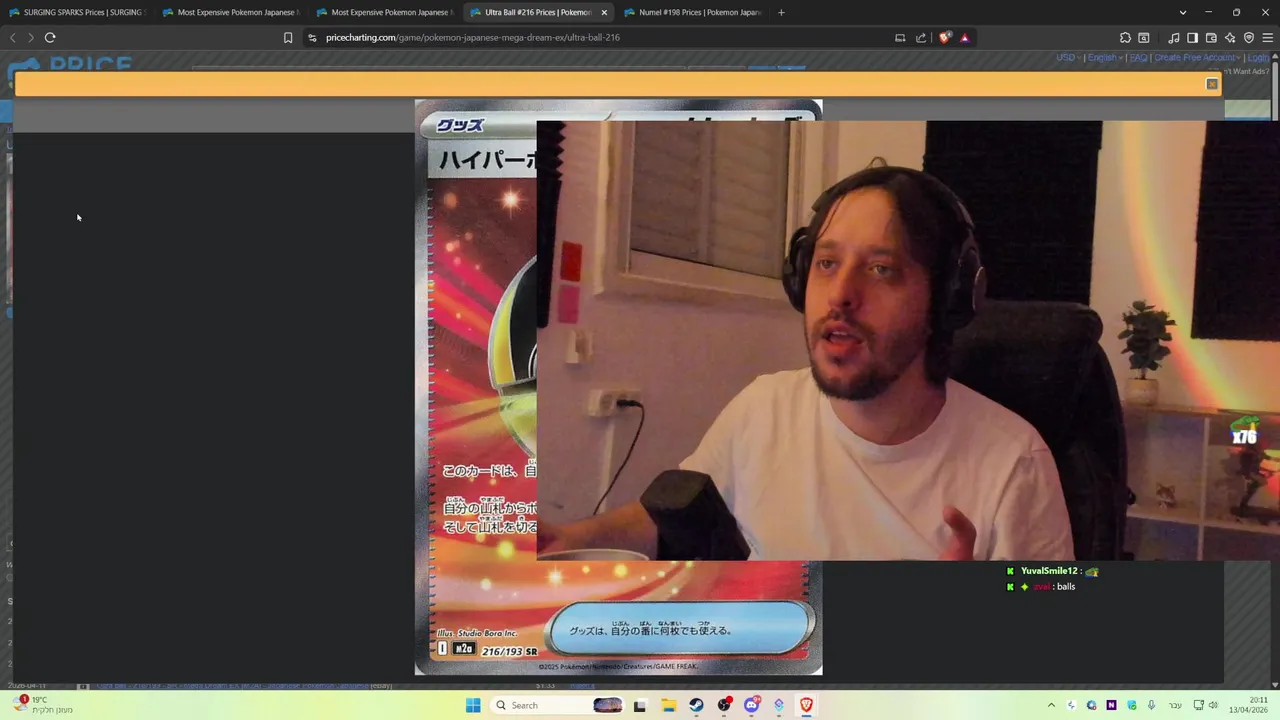Open Steam from the taskbar
Image resolution: width=1280 pixels, height=720 pixels.
(696, 705)
